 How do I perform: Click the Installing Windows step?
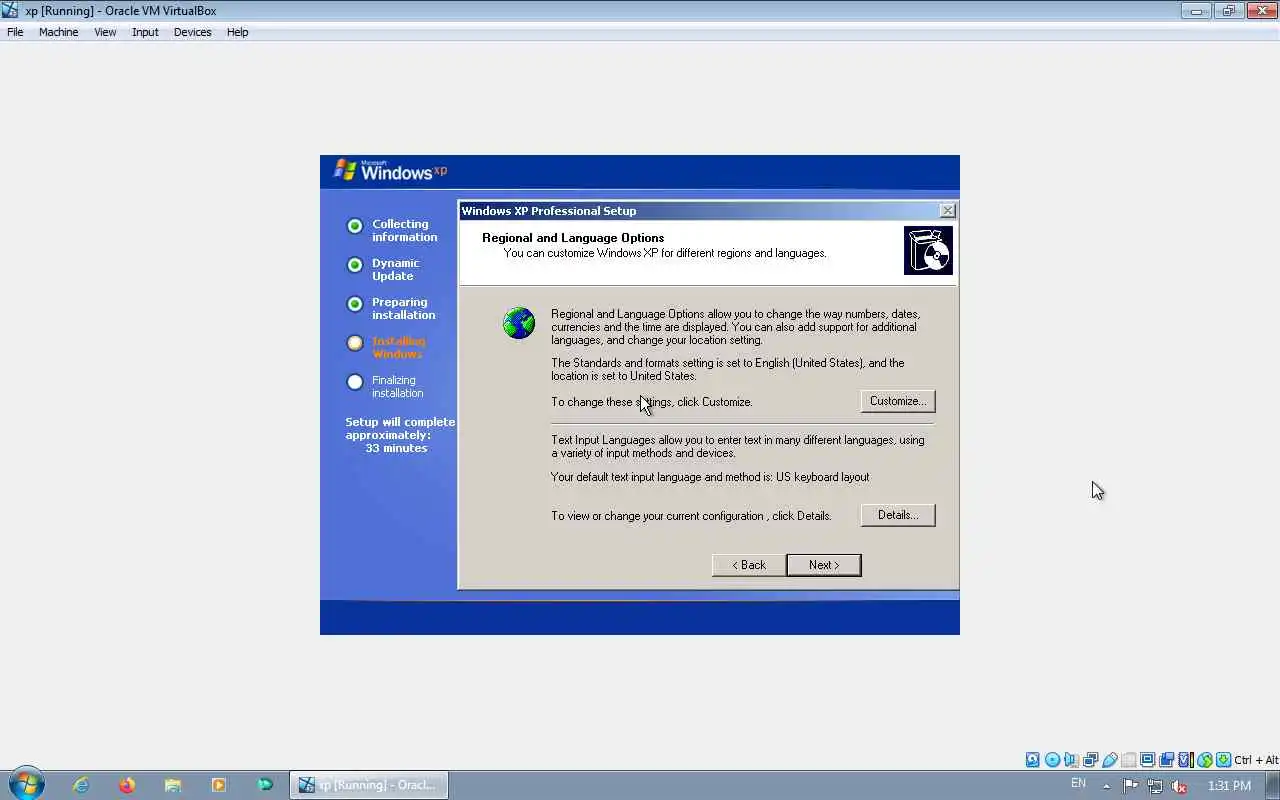click(398, 347)
